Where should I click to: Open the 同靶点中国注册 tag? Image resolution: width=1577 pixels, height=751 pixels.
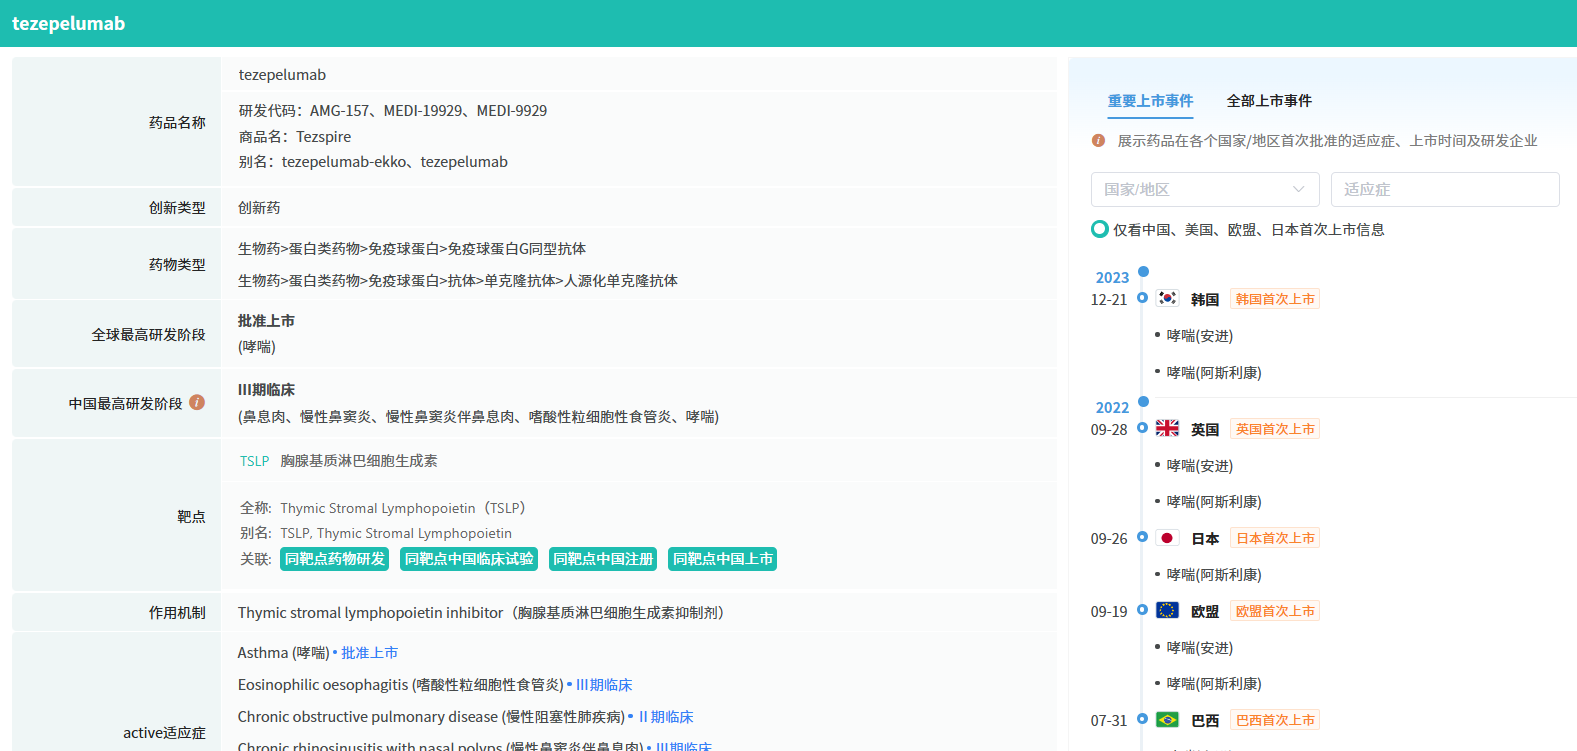tap(603, 559)
